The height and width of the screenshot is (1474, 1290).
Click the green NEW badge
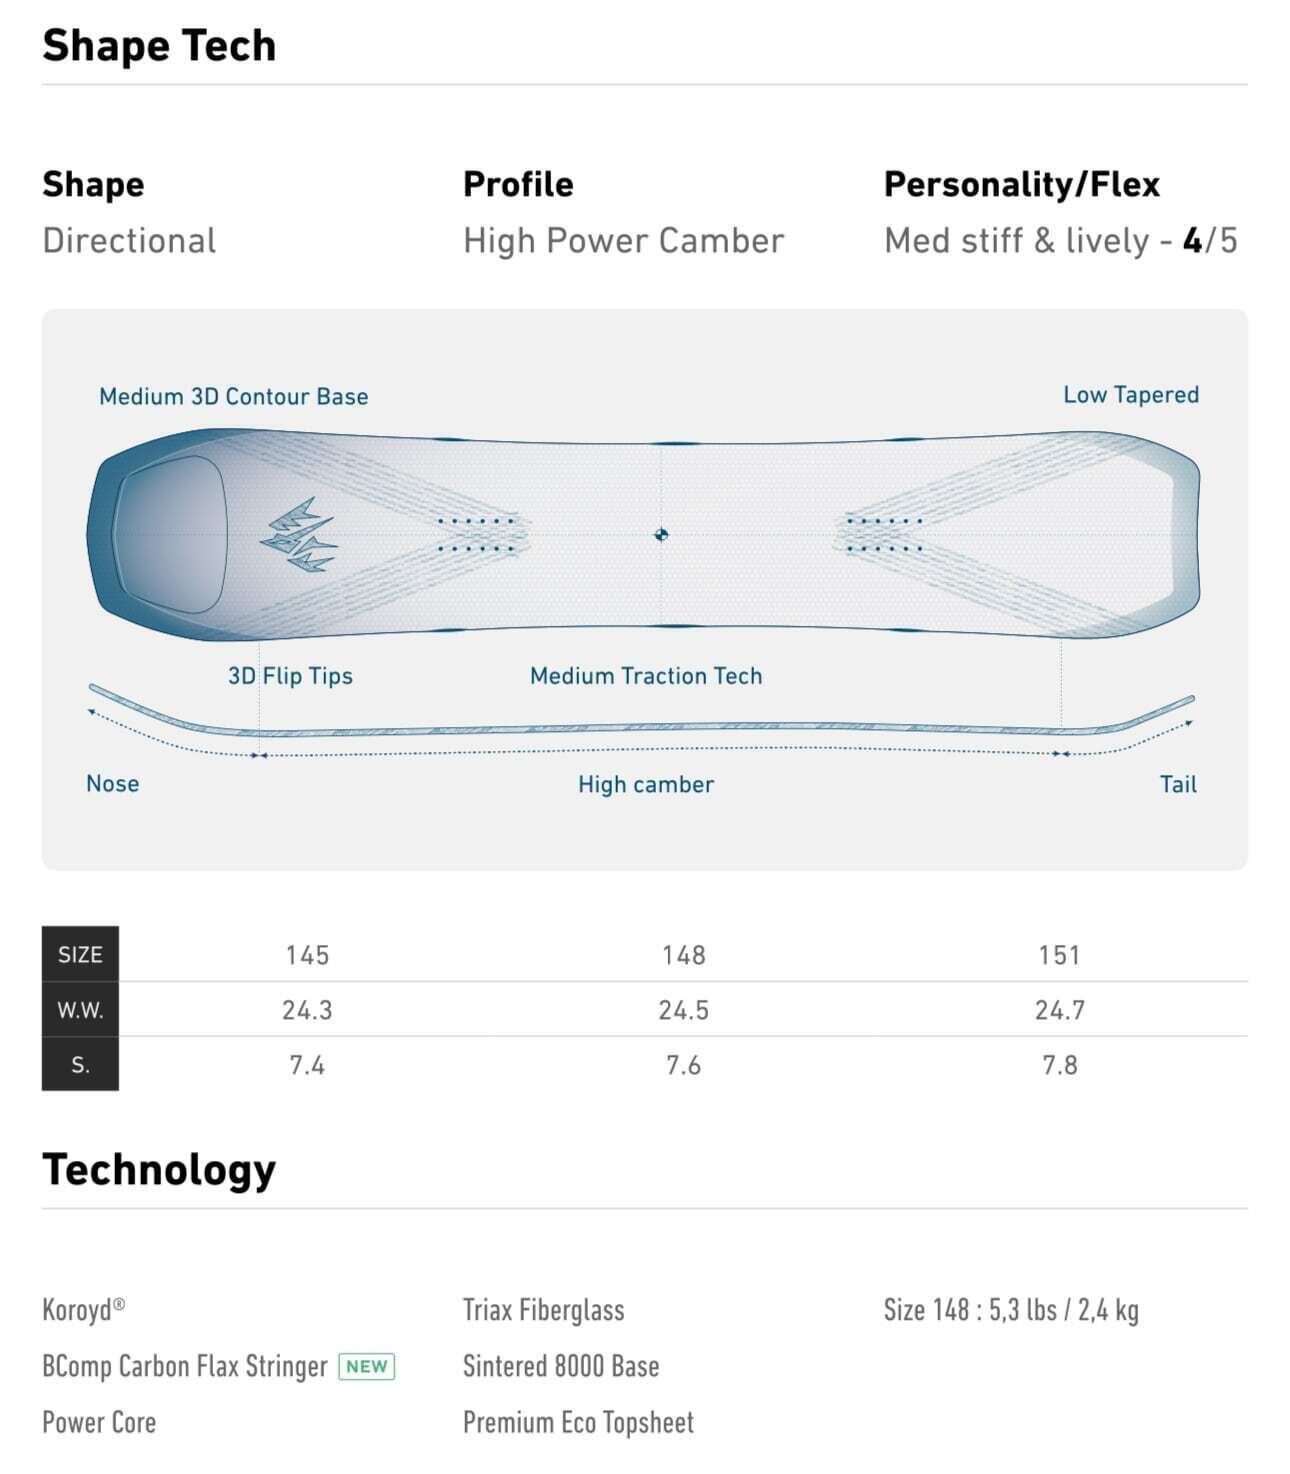[367, 1366]
